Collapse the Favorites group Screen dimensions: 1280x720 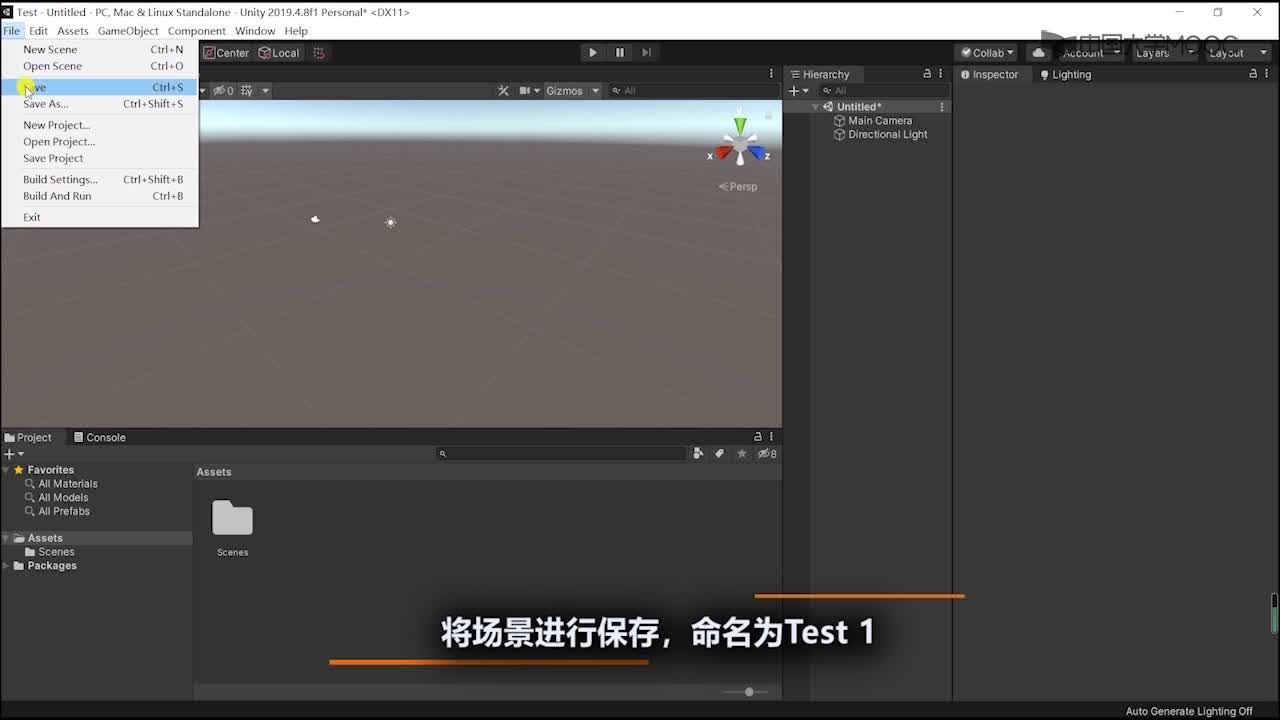[7, 470]
